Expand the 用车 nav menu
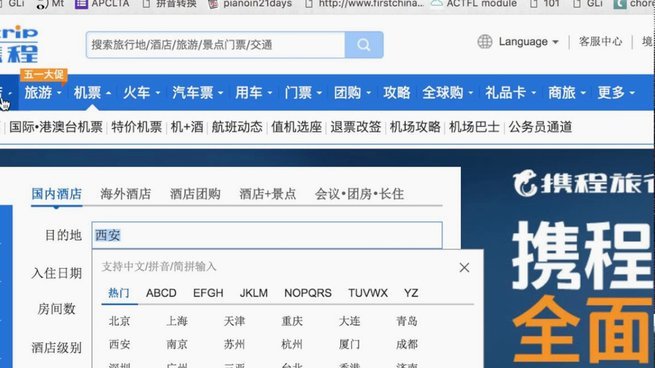 (253, 93)
